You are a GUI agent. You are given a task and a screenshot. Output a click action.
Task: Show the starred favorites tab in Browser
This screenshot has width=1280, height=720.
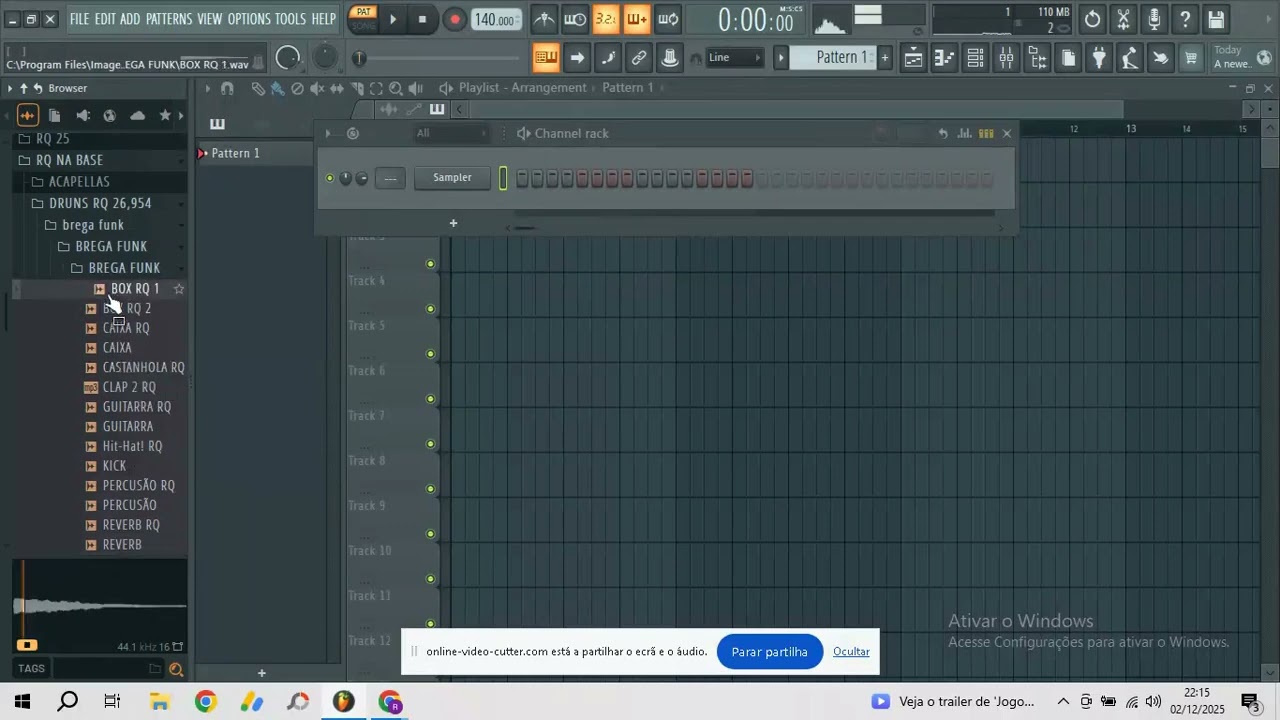[165, 115]
